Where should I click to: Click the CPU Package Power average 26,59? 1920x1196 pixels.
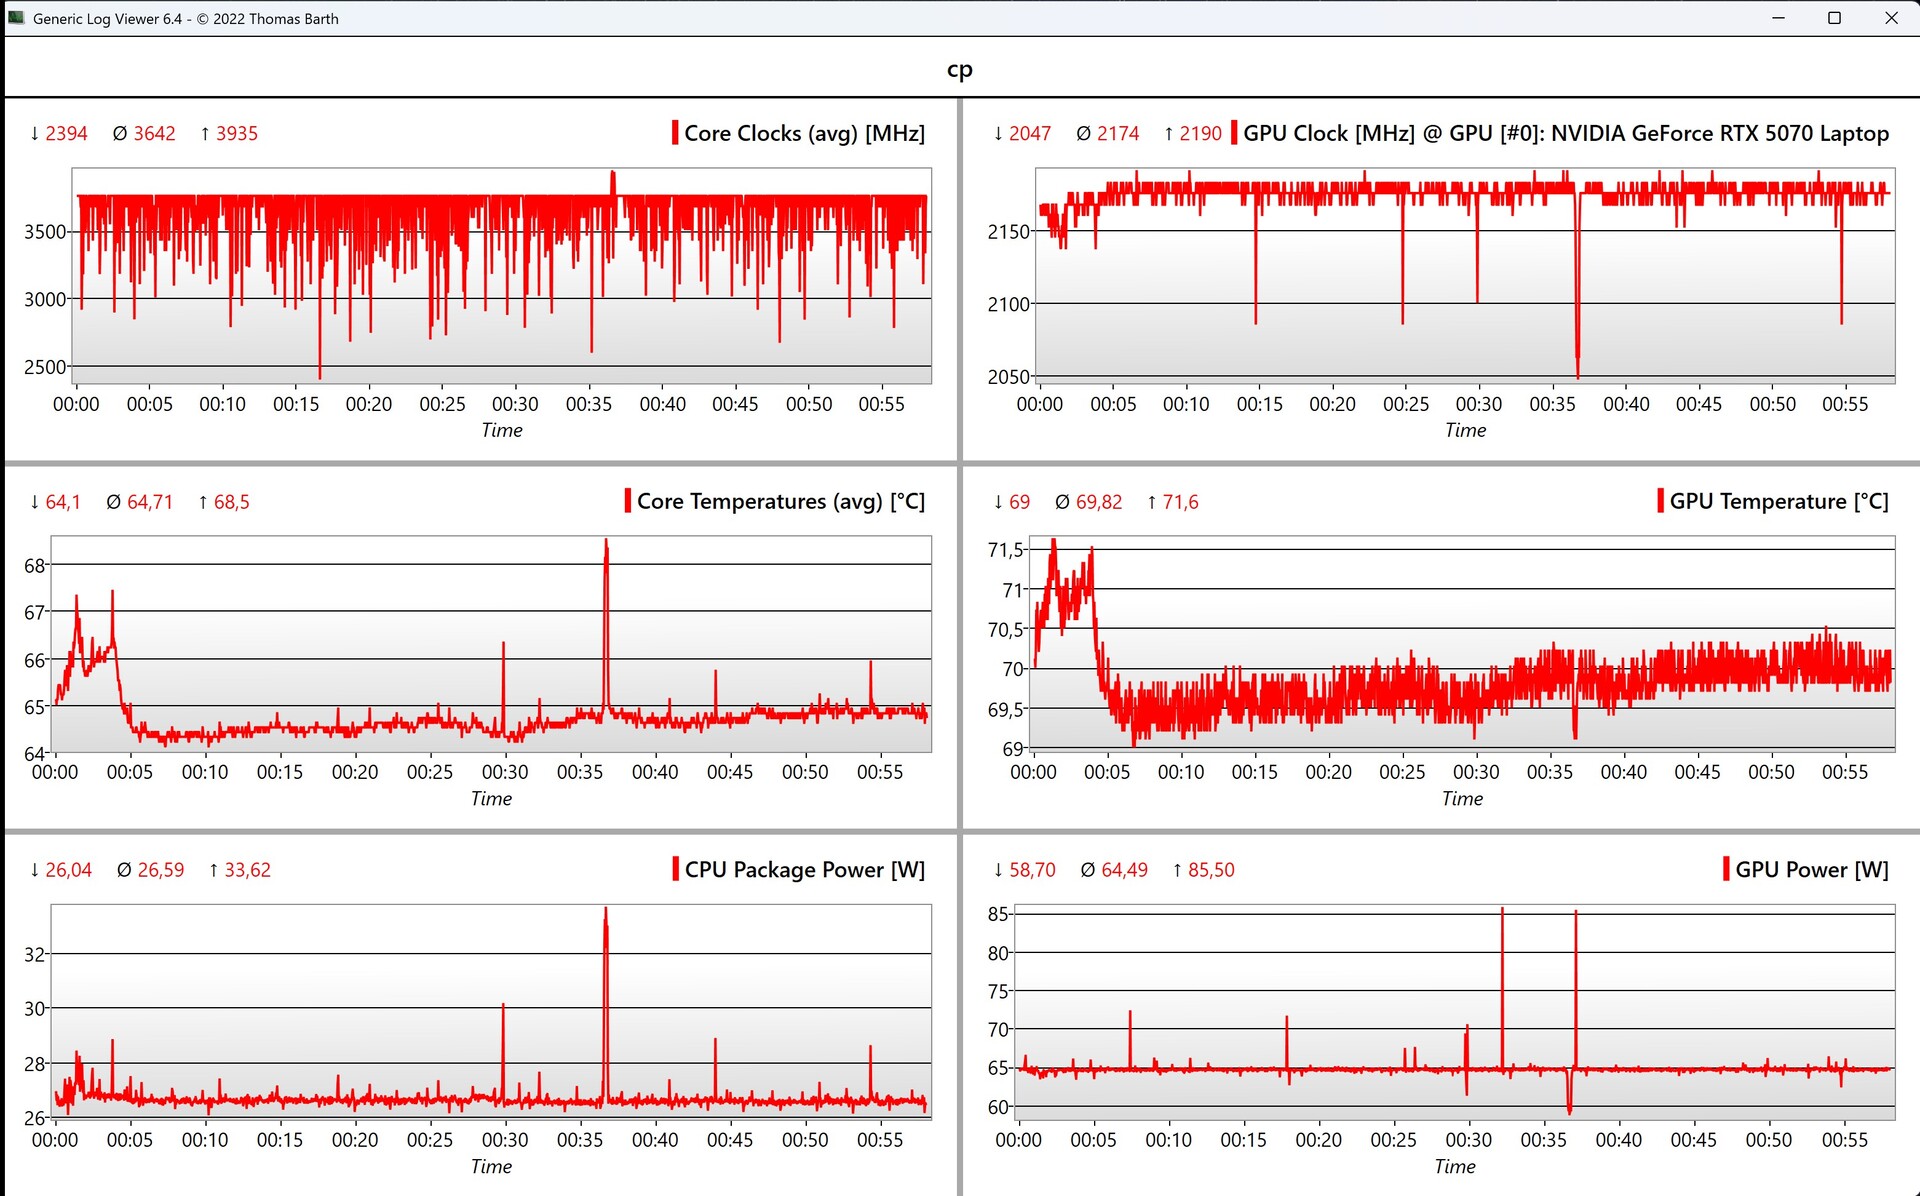(x=160, y=869)
